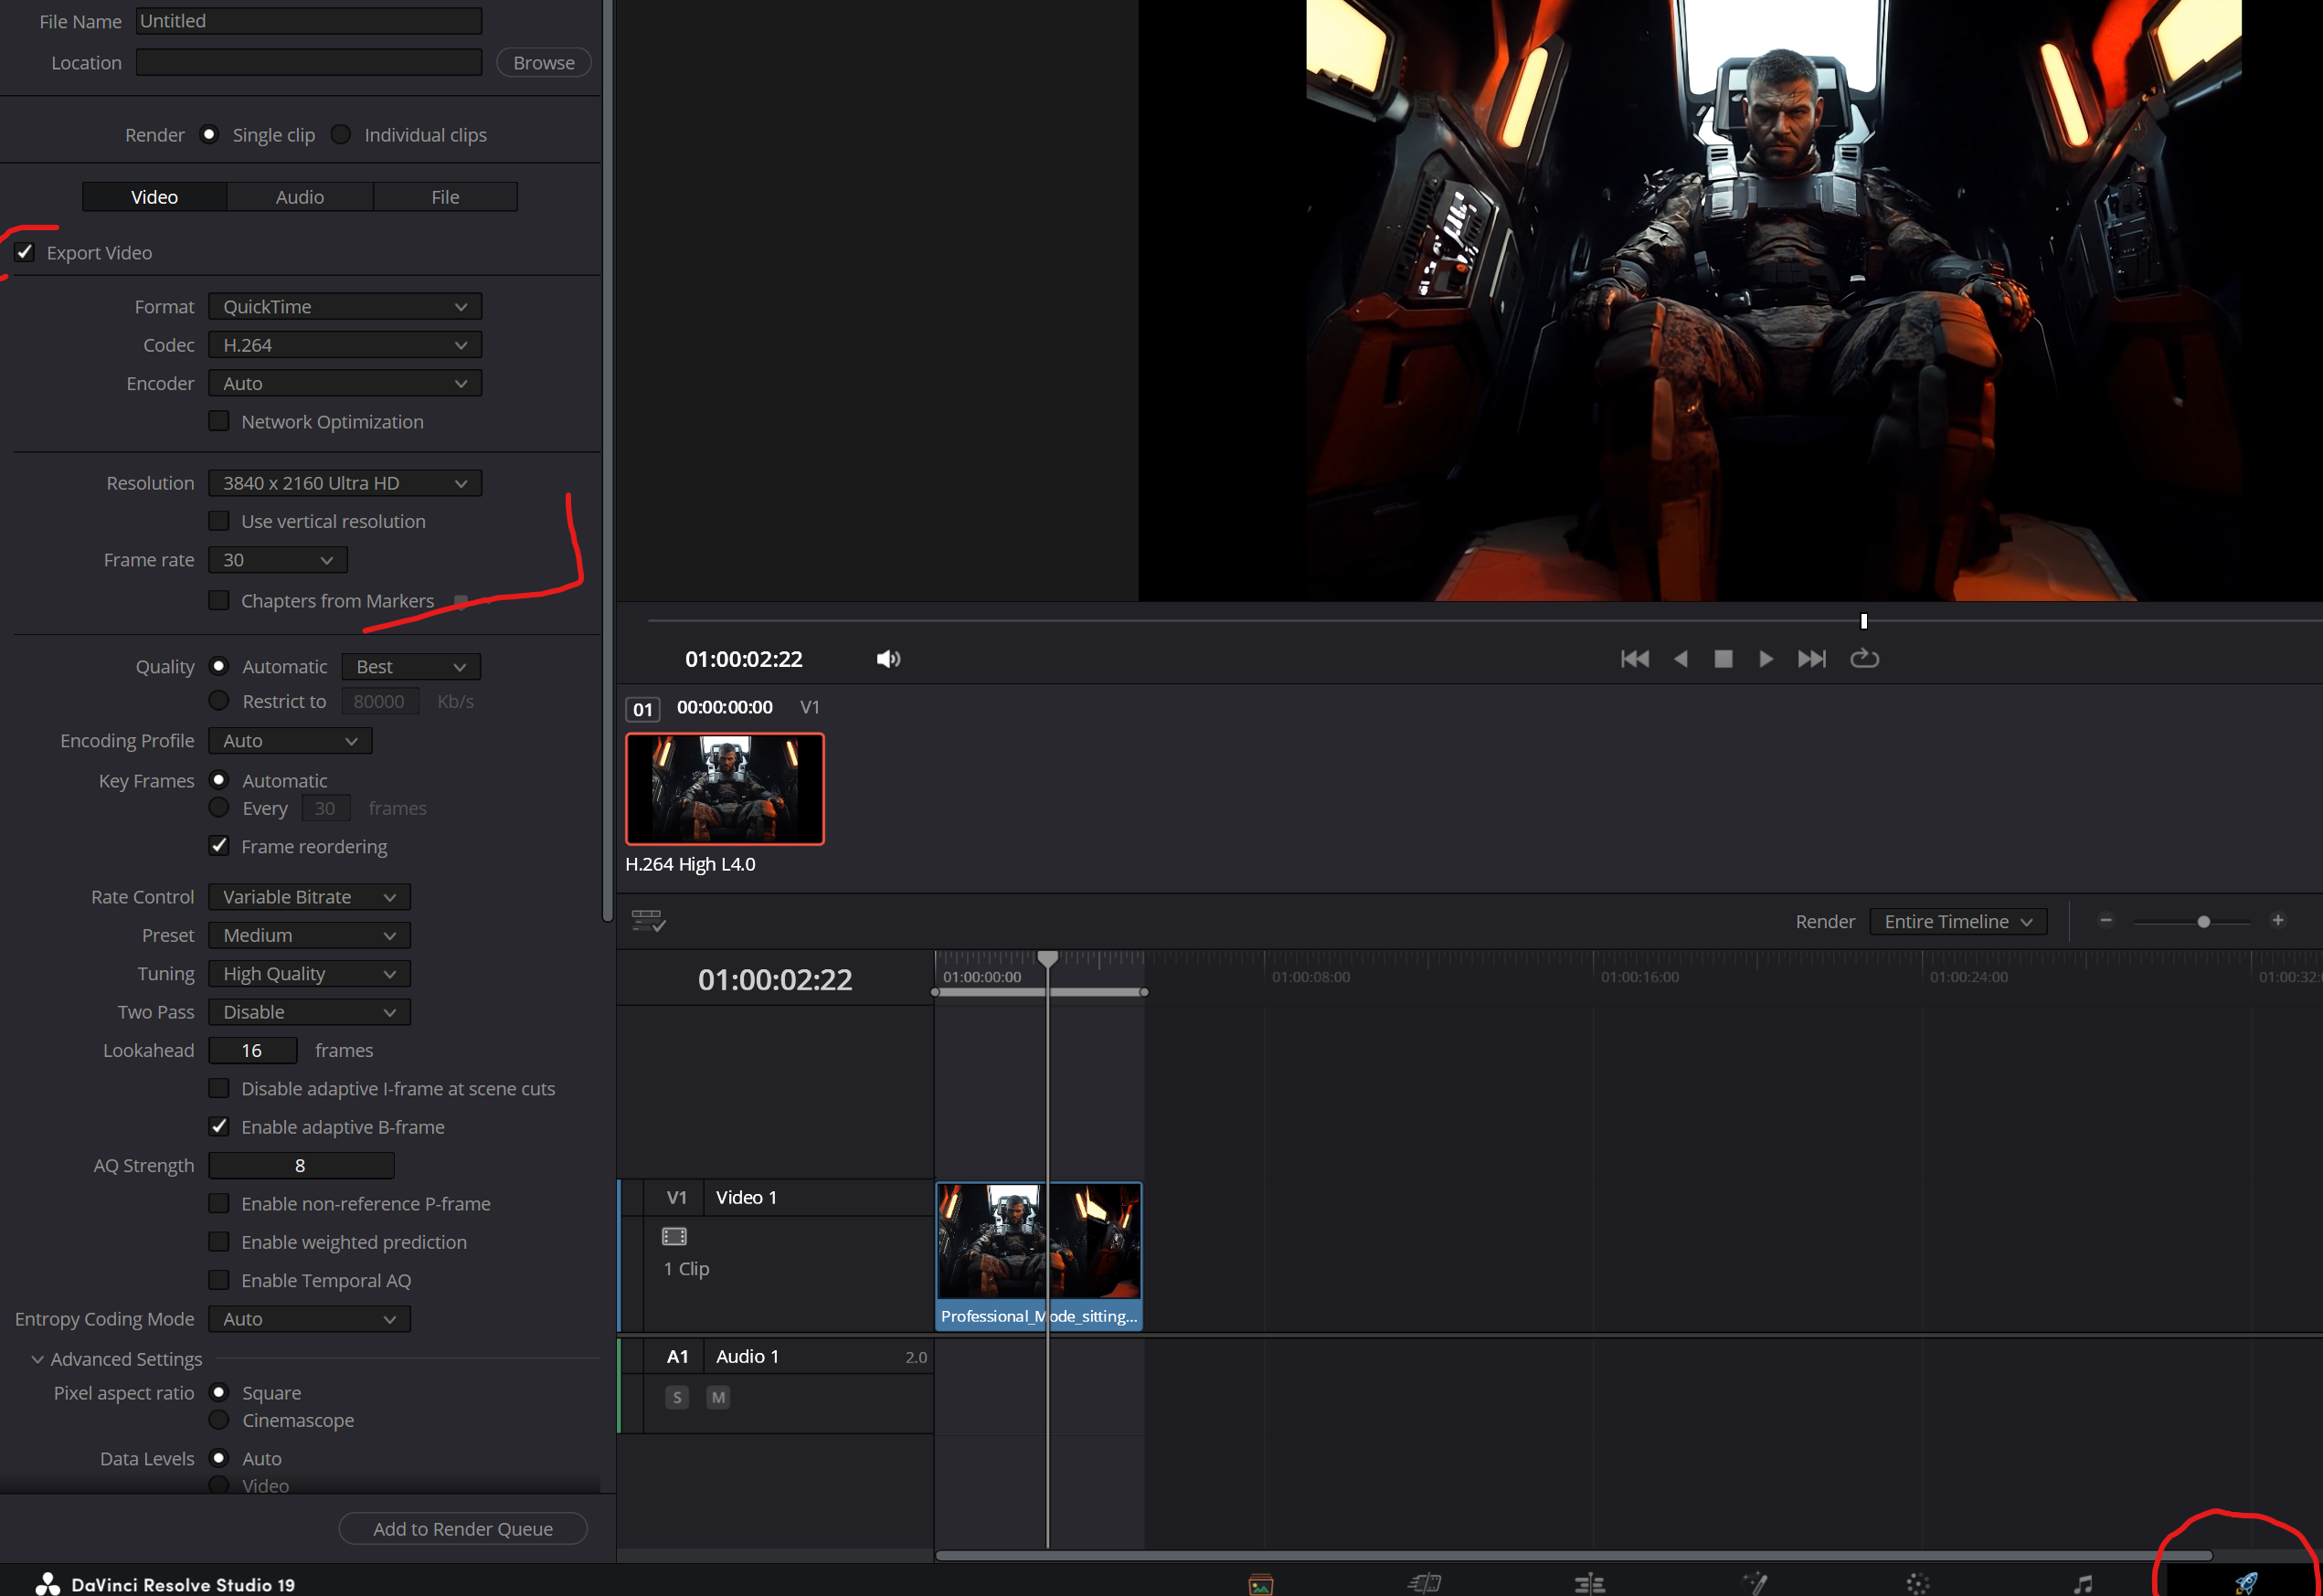Viewport: 2323px width, 1596px height.
Task: Open the Edit page icon
Action: click(1589, 1584)
